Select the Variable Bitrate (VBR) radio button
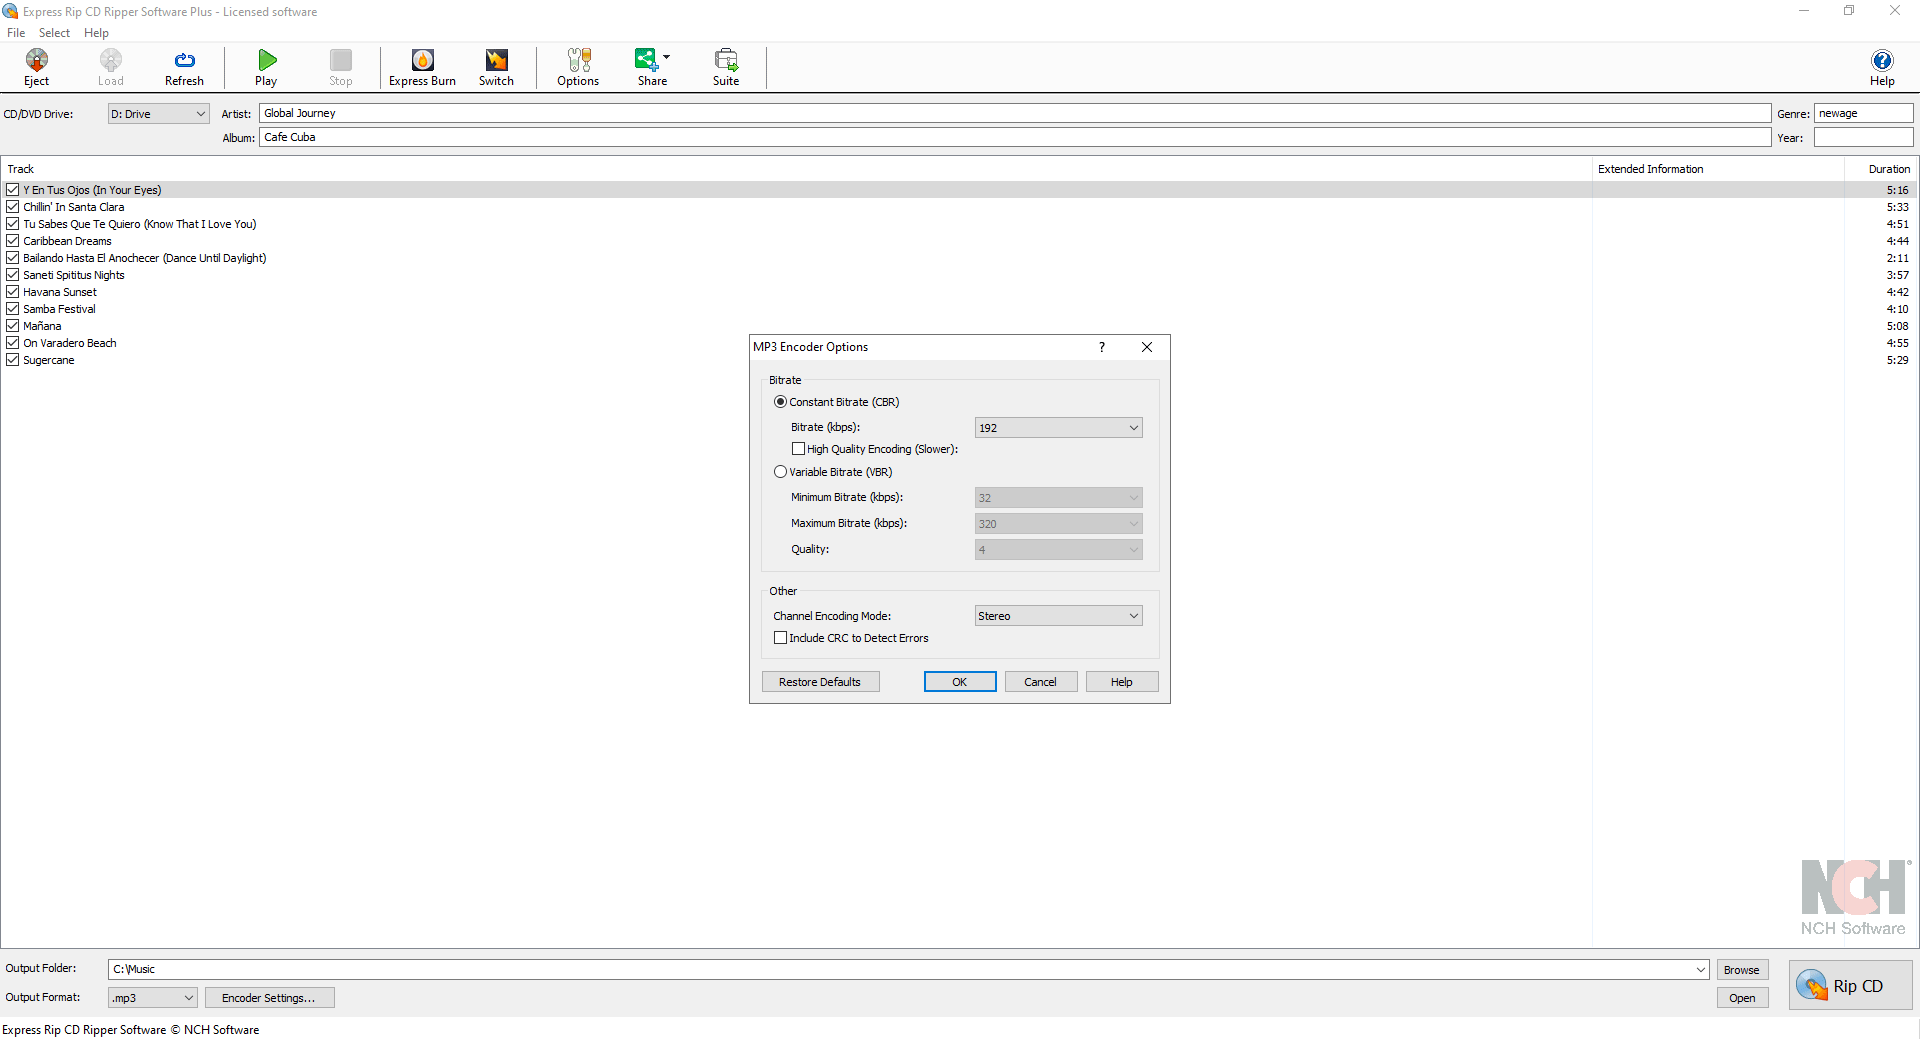This screenshot has width=1920, height=1040. point(780,471)
